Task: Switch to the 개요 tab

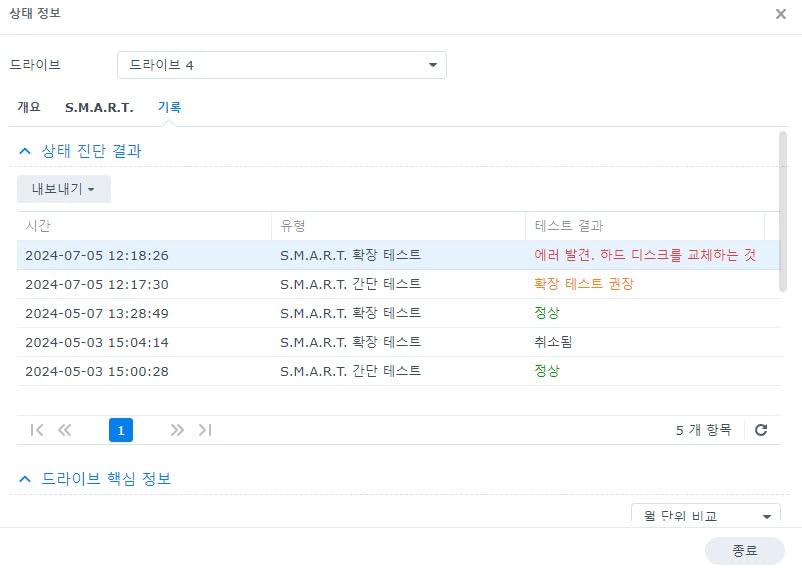Action: (29, 107)
